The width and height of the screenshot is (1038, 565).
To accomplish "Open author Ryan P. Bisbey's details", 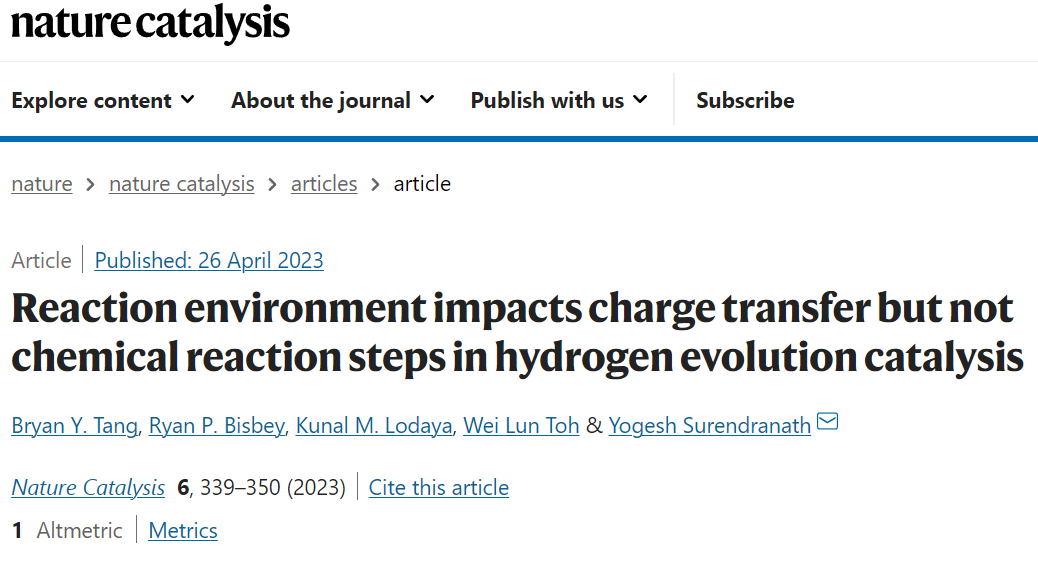I will tap(216, 425).
